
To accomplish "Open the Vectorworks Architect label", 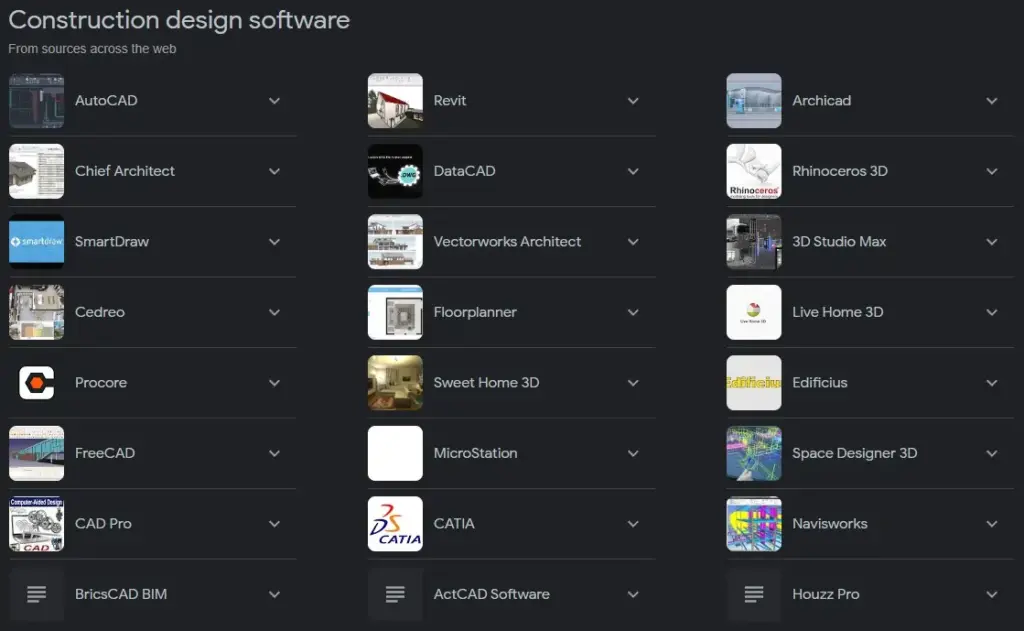I will pyautogui.click(x=507, y=242).
